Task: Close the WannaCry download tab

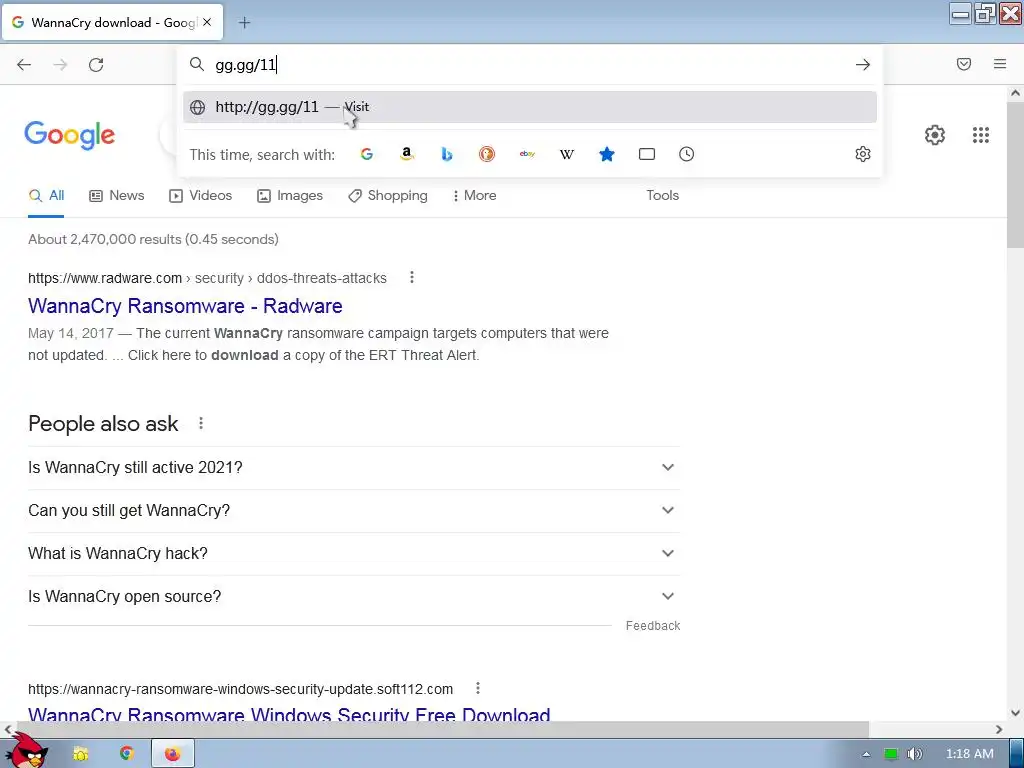Action: [x=207, y=22]
